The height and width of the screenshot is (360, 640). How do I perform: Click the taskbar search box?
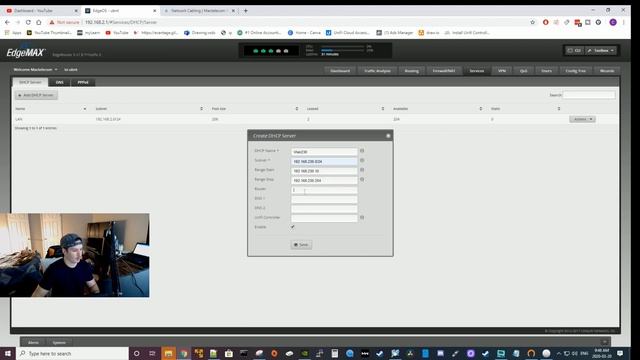click(x=73, y=353)
